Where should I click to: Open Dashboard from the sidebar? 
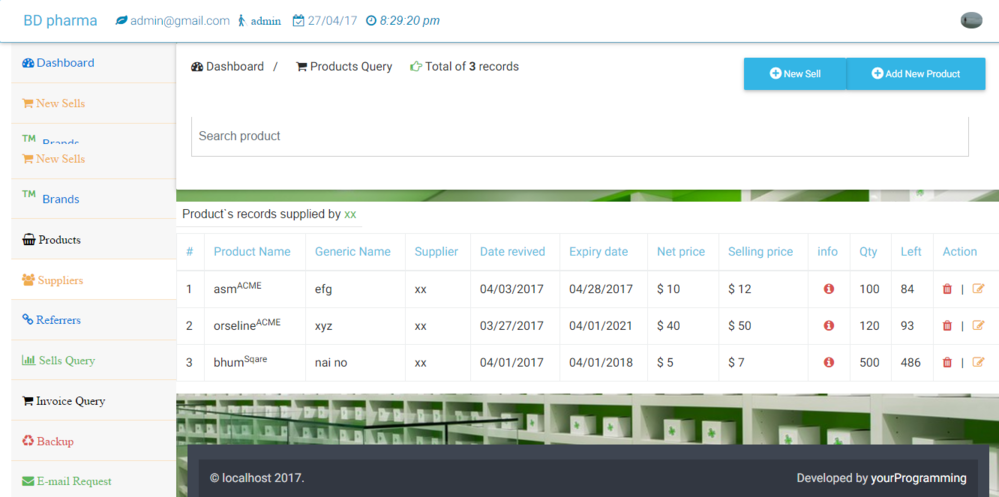click(65, 63)
